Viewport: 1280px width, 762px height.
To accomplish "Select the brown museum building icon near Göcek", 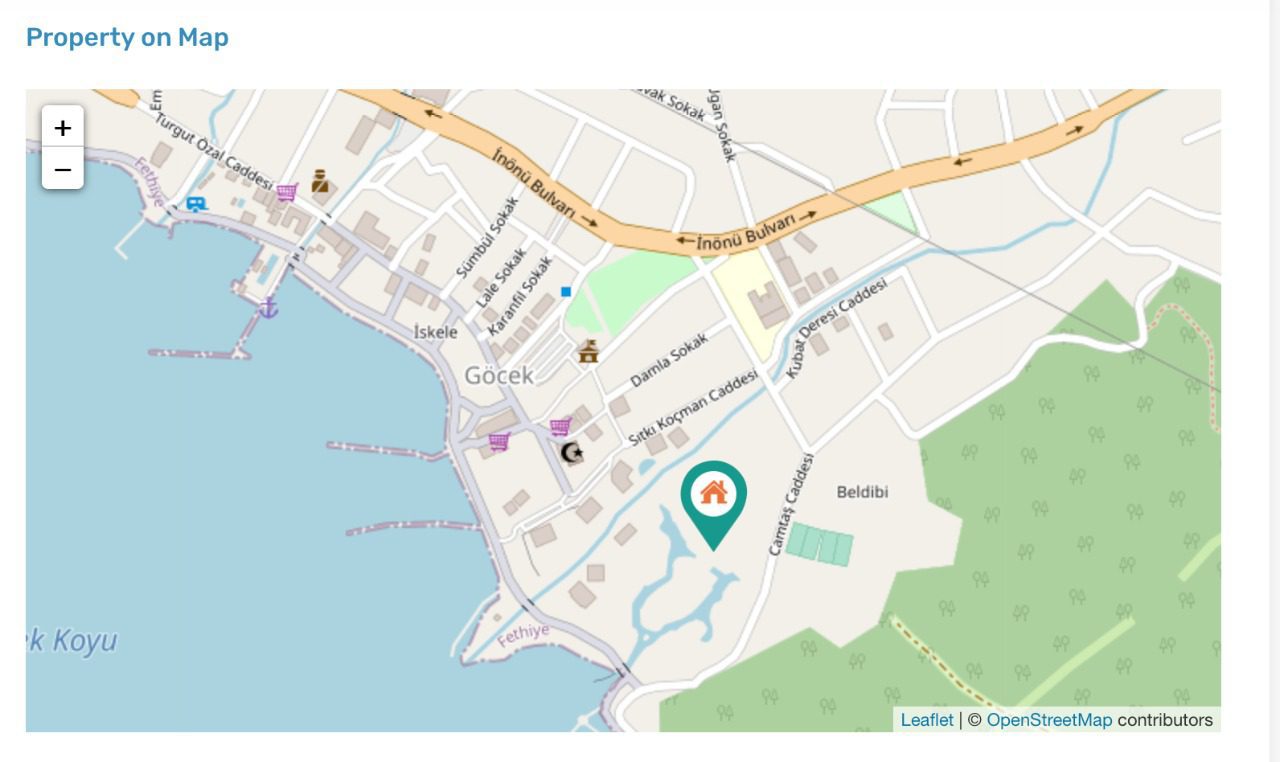I will click(x=588, y=351).
